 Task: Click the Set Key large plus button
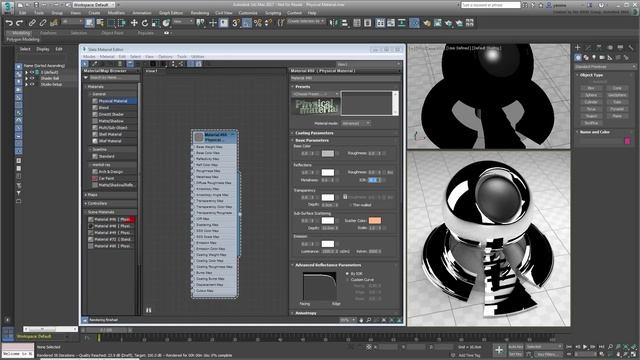[499, 350]
